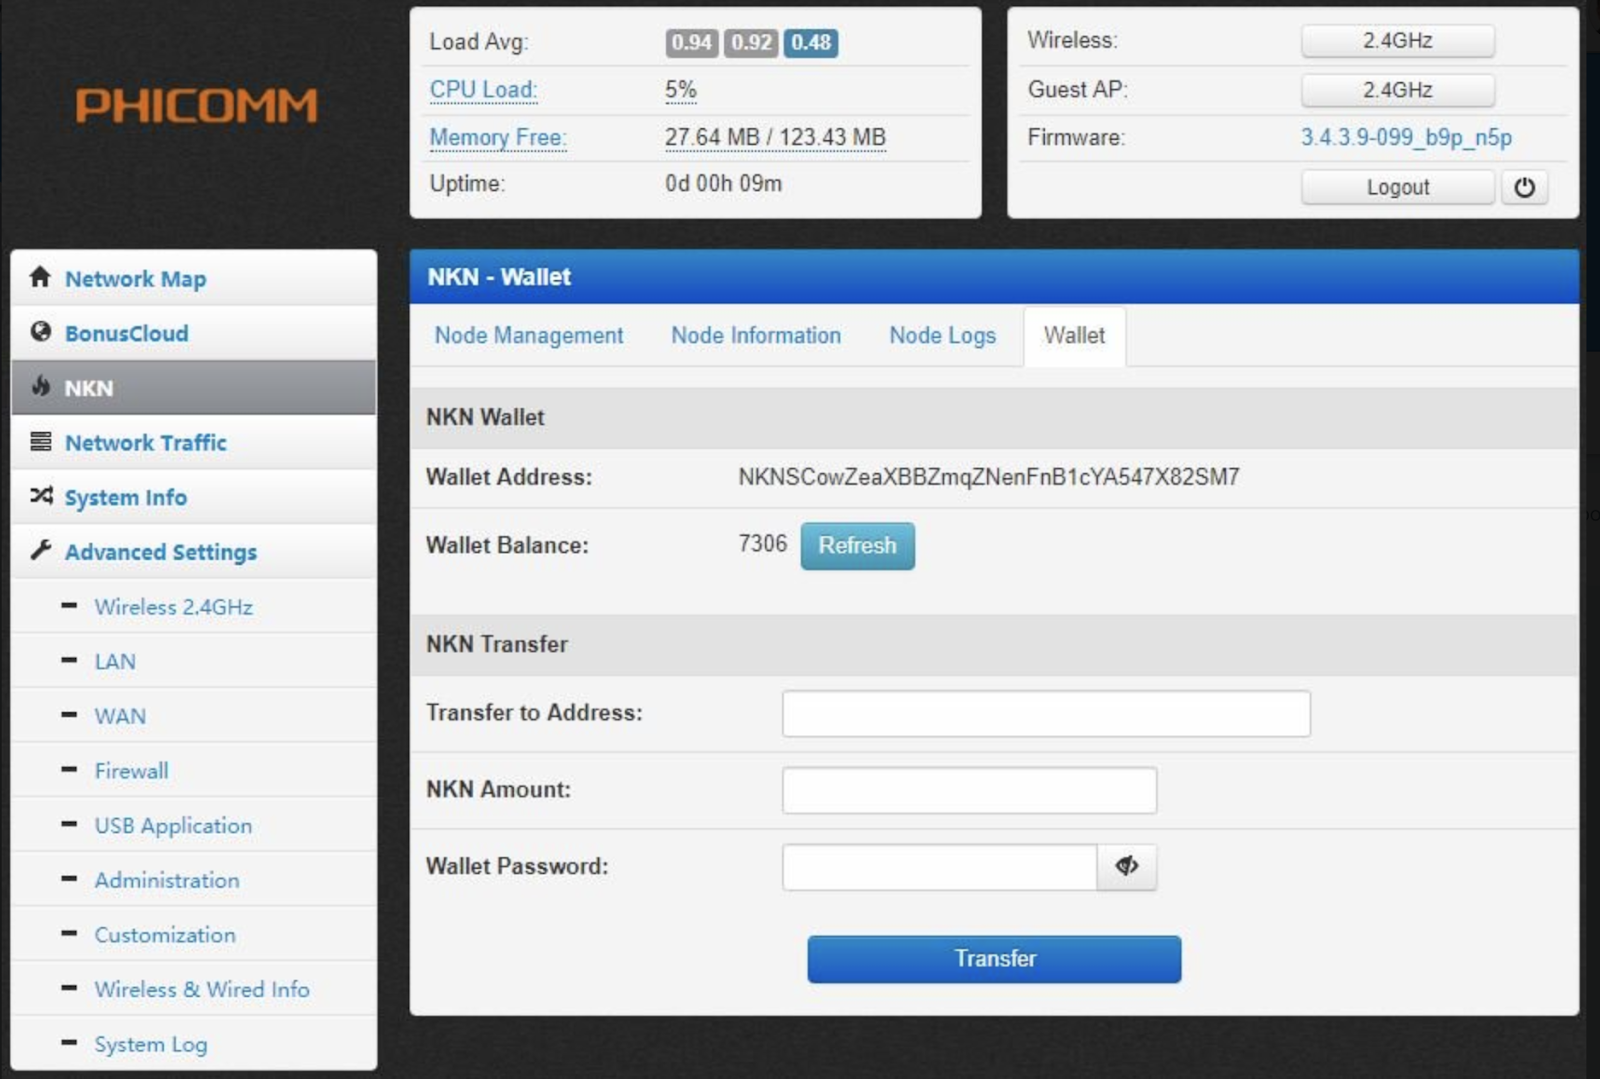Click the memory free value 27.64 MB
This screenshot has height=1079, width=1600.
click(x=775, y=137)
